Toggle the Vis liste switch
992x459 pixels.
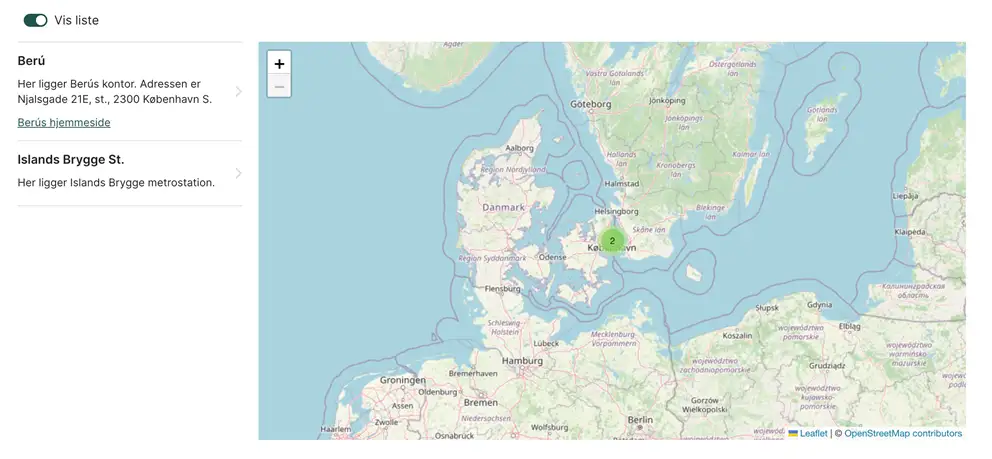(x=35, y=20)
